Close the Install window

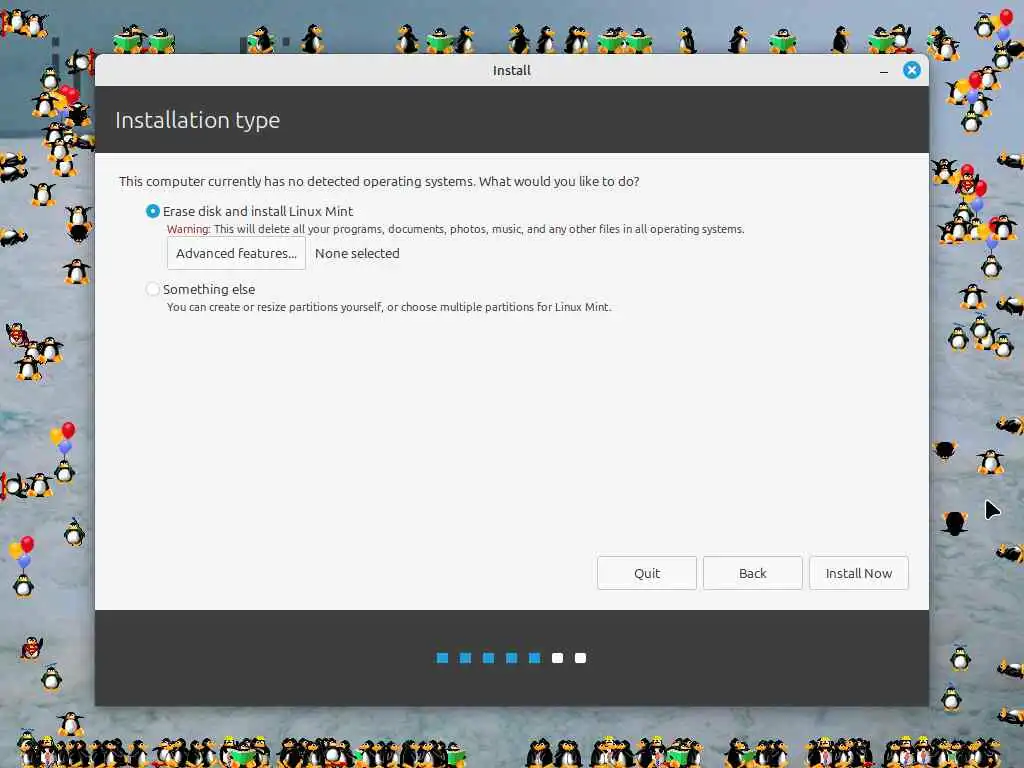click(x=911, y=70)
